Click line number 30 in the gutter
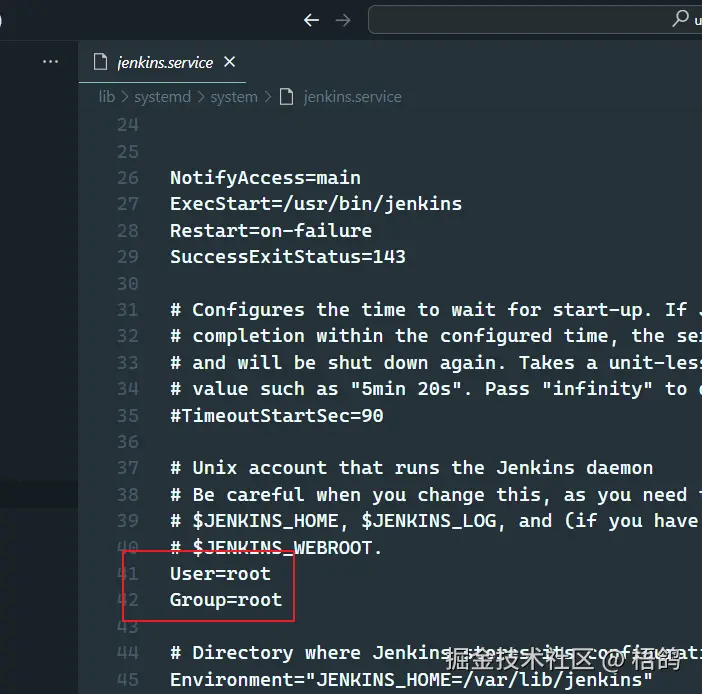Screen dimensions: 702x694 click(x=128, y=283)
